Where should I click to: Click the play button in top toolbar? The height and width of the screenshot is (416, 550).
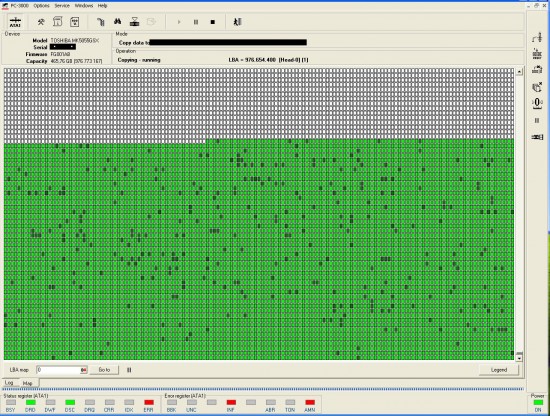[x=179, y=22]
